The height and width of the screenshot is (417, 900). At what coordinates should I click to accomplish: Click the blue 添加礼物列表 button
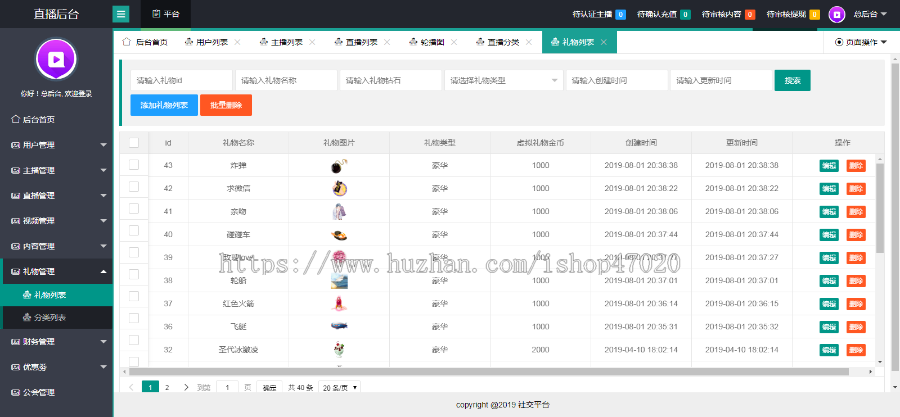coord(164,105)
